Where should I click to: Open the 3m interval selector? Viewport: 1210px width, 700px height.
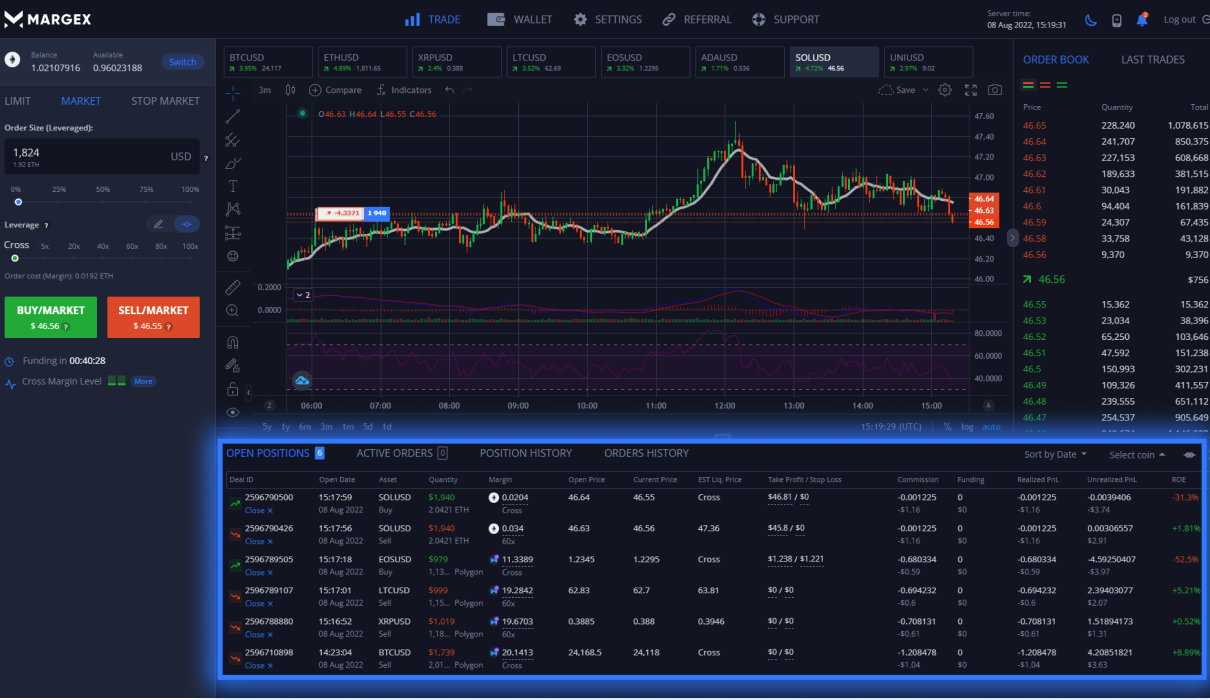tap(265, 90)
